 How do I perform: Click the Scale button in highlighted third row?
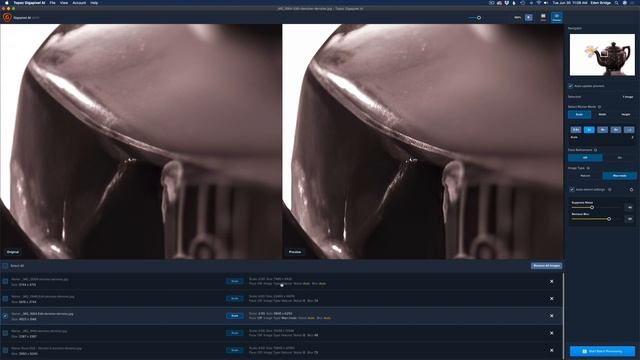click(x=235, y=316)
